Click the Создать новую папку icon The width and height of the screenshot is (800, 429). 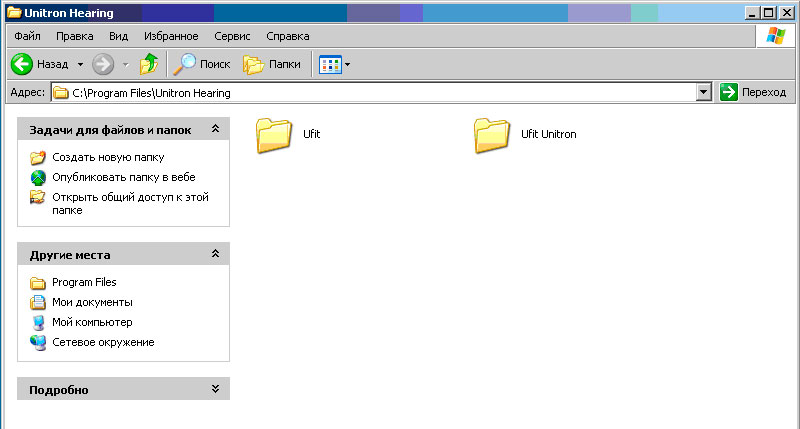(x=38, y=158)
